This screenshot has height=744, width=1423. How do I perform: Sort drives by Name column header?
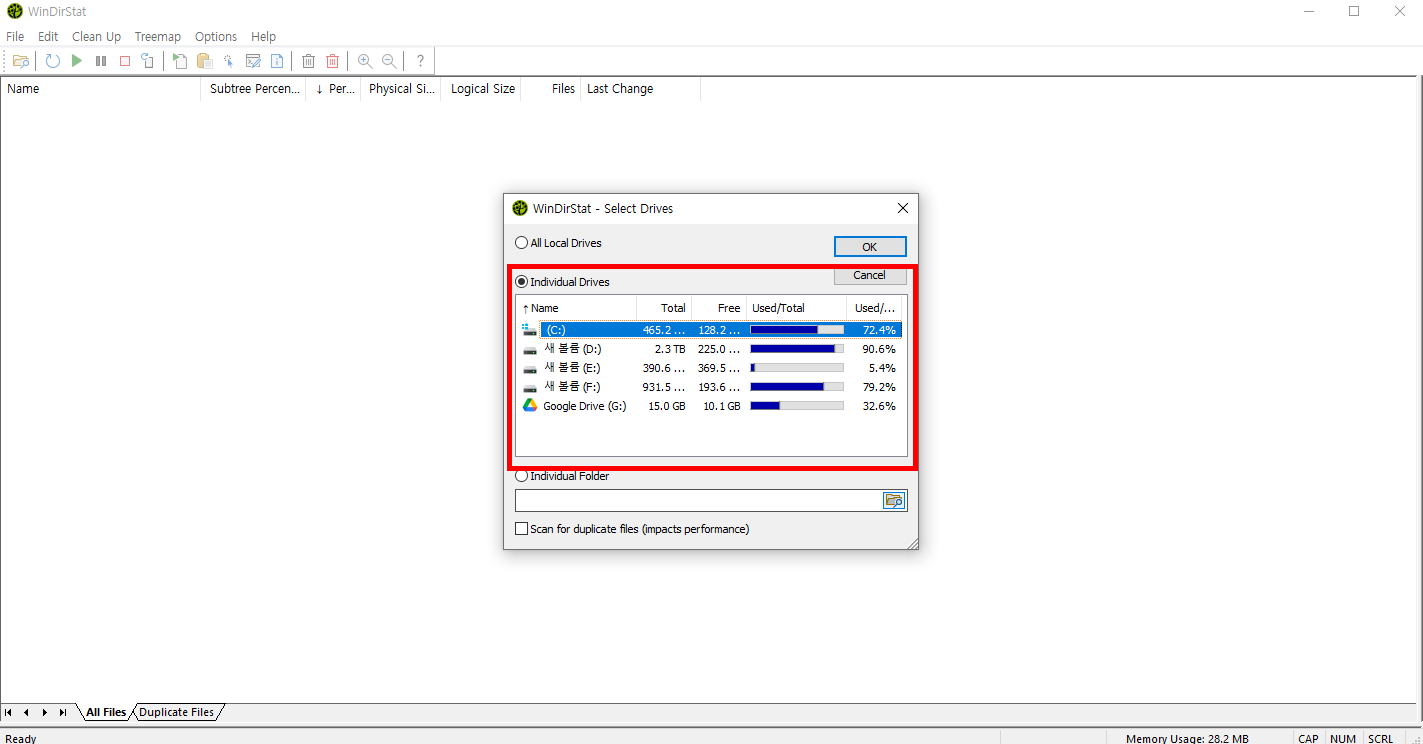tap(577, 308)
